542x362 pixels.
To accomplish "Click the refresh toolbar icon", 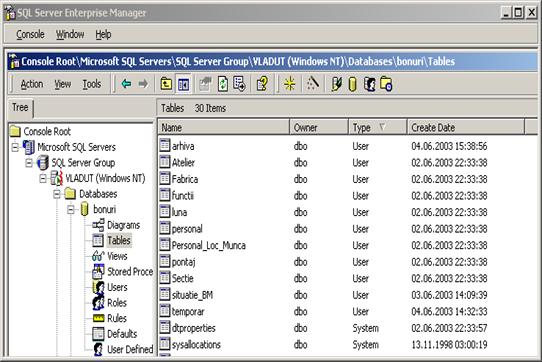I will tap(223, 84).
